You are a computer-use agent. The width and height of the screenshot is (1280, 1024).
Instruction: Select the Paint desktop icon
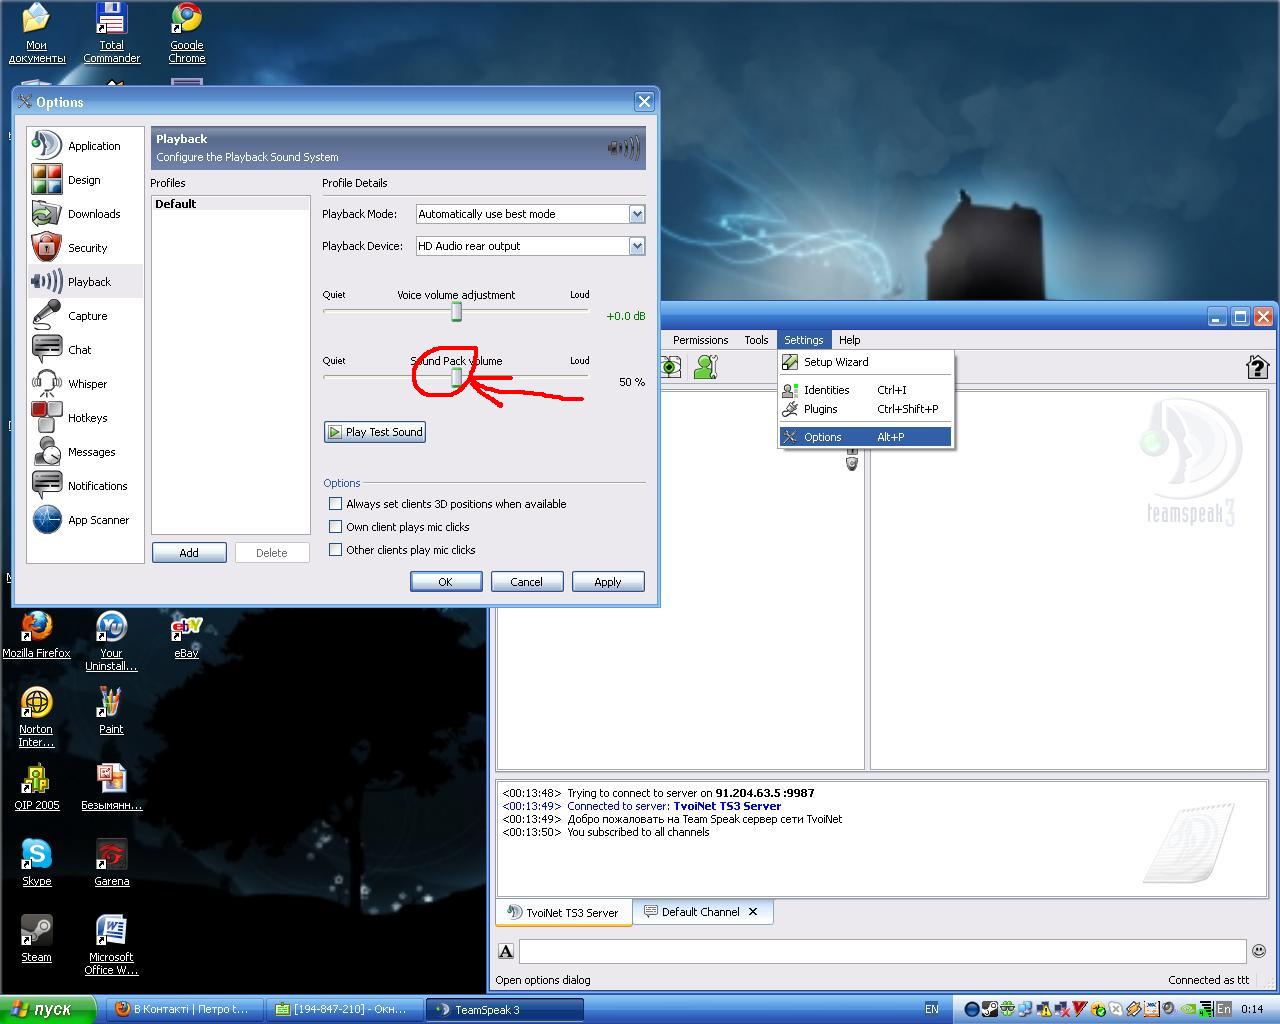[111, 712]
